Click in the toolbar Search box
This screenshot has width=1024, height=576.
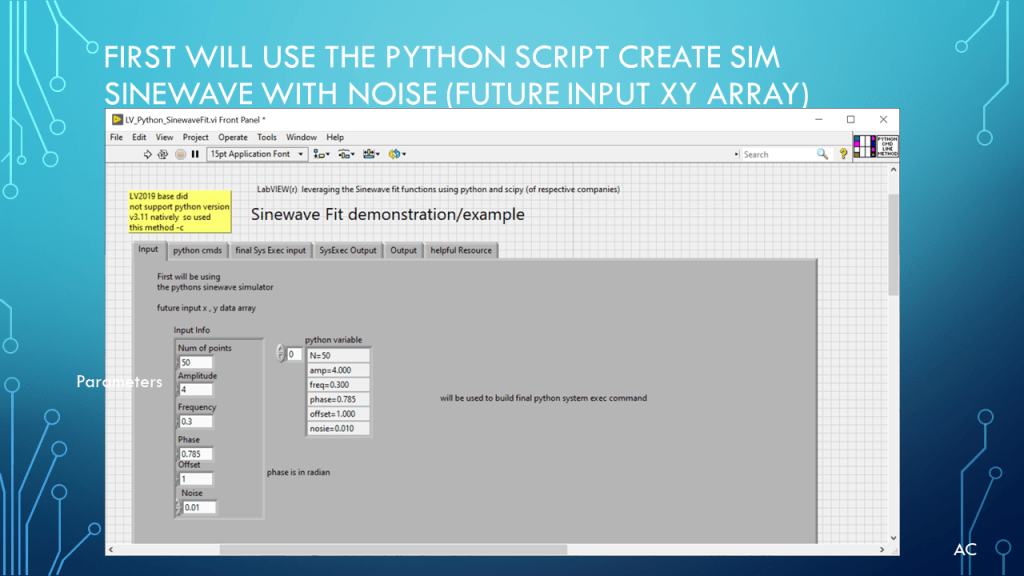point(778,154)
